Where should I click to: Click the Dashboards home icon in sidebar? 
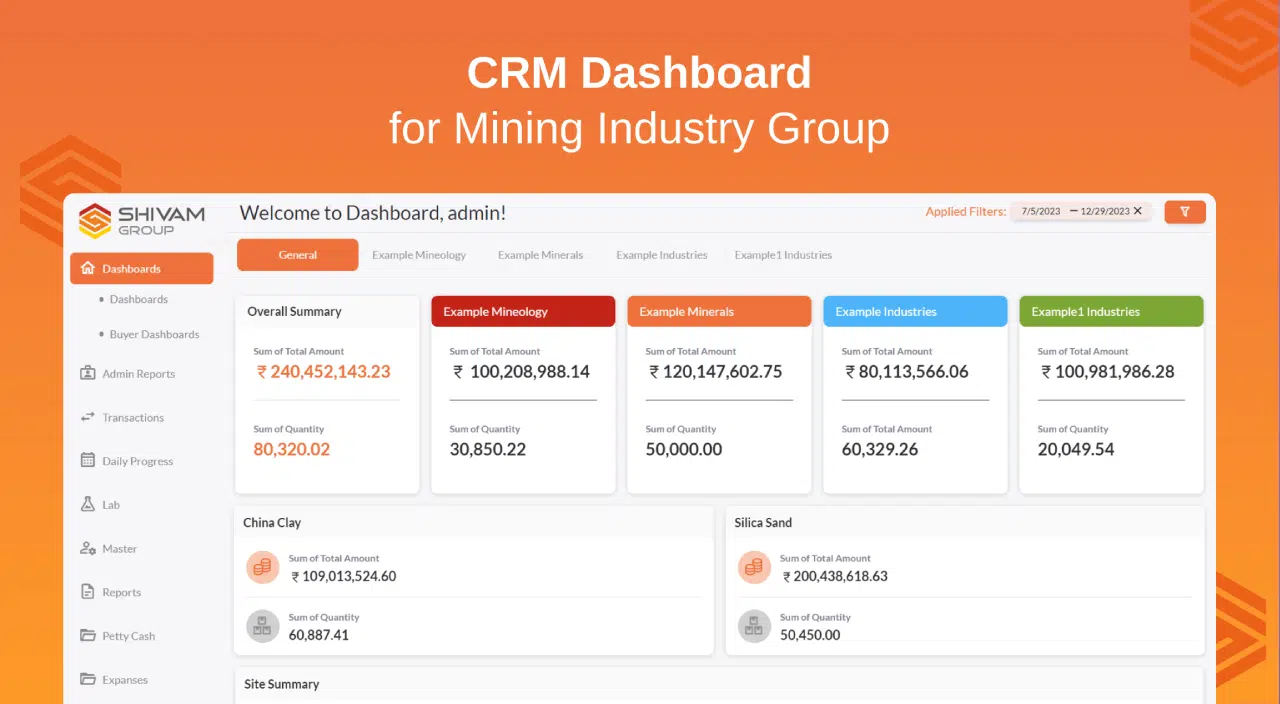pyautogui.click(x=88, y=268)
